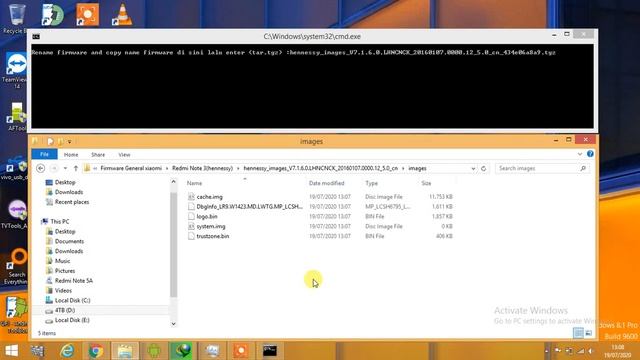This screenshot has height=360, width=640.
Task: Click the volume icon in system tray
Action: 591,351
